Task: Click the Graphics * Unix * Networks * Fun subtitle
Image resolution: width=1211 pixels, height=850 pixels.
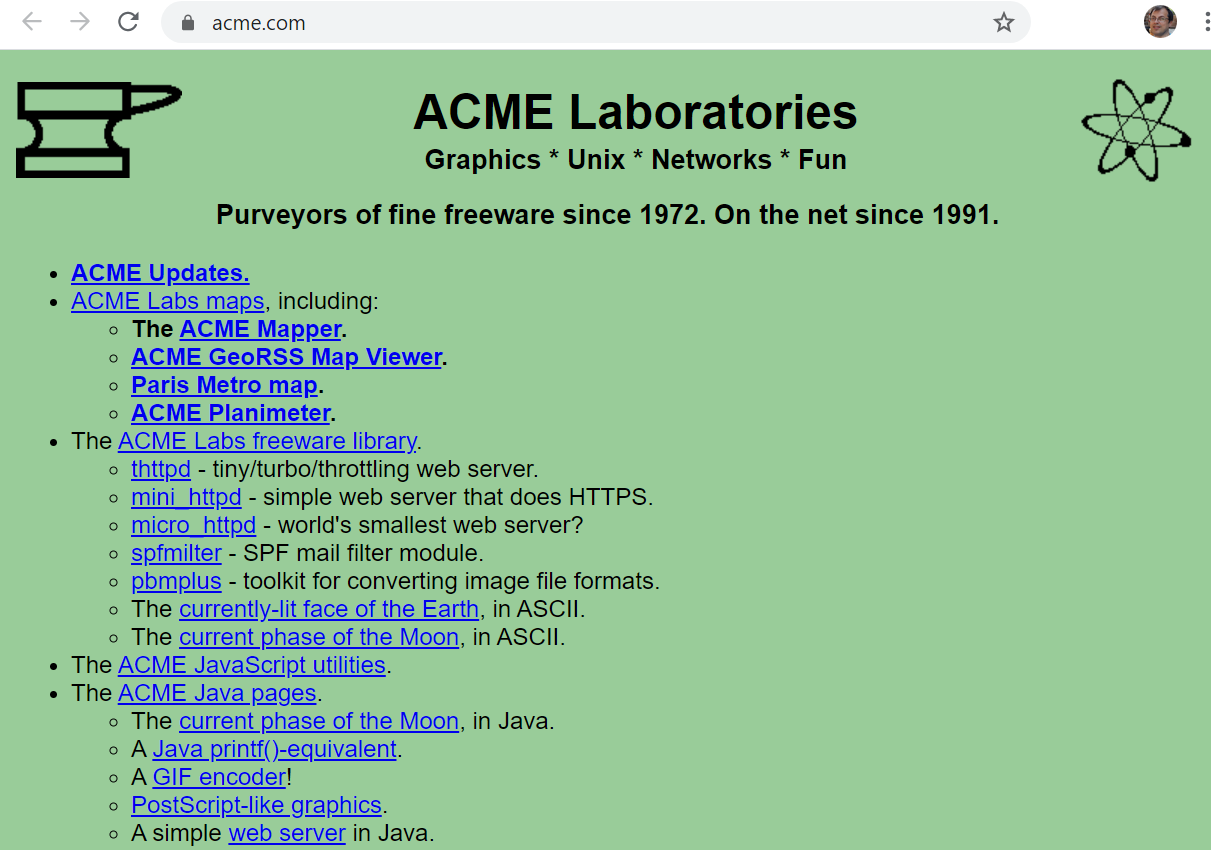Action: (636, 160)
